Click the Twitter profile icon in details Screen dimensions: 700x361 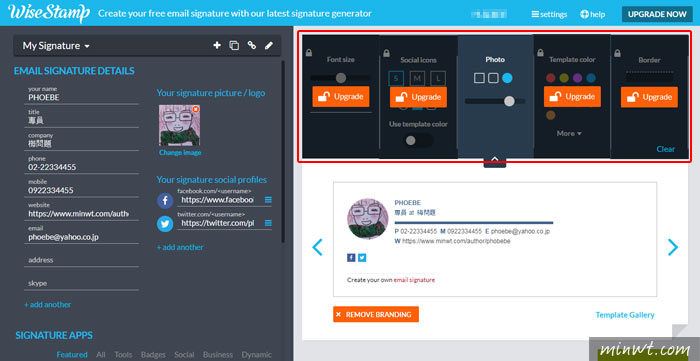coord(165,224)
